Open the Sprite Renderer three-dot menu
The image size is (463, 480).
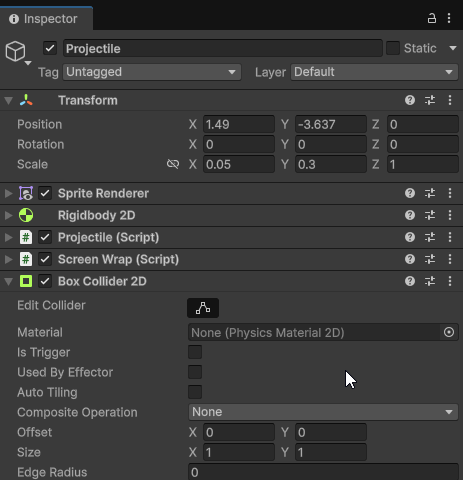click(450, 193)
